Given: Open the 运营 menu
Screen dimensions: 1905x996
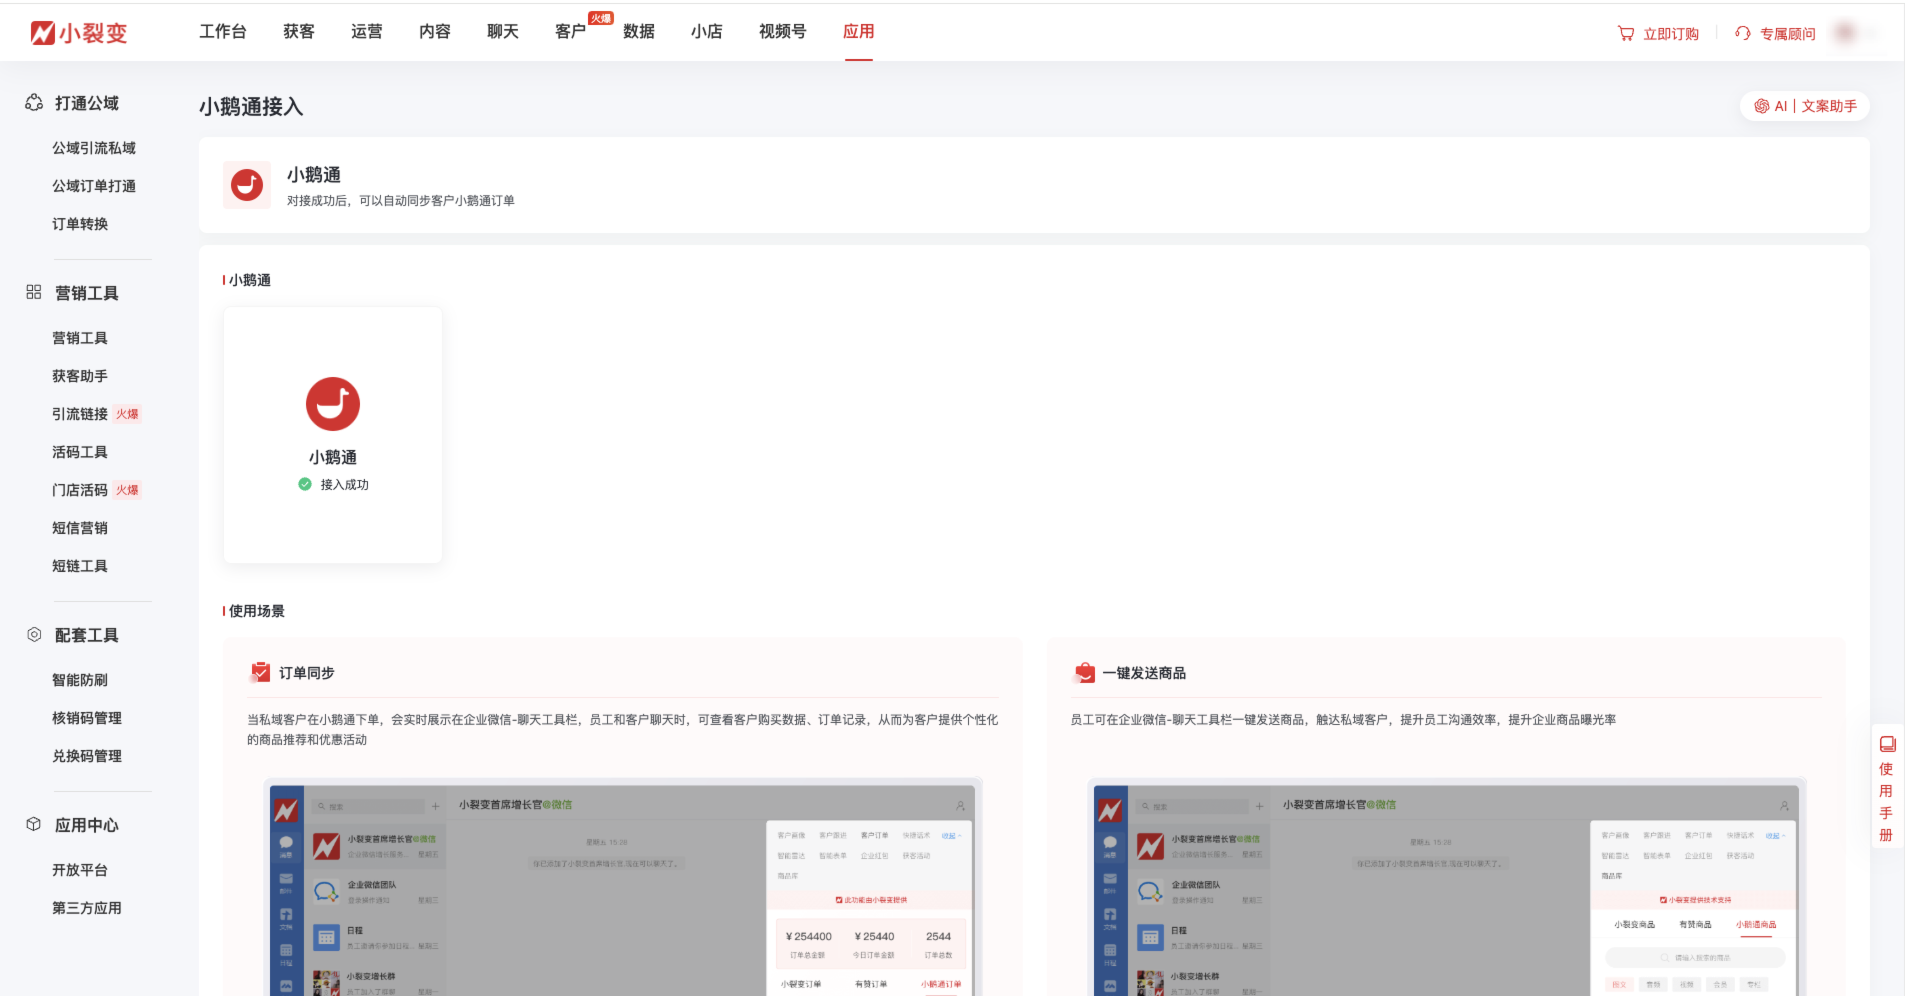Looking at the screenshot, I should [x=367, y=32].
